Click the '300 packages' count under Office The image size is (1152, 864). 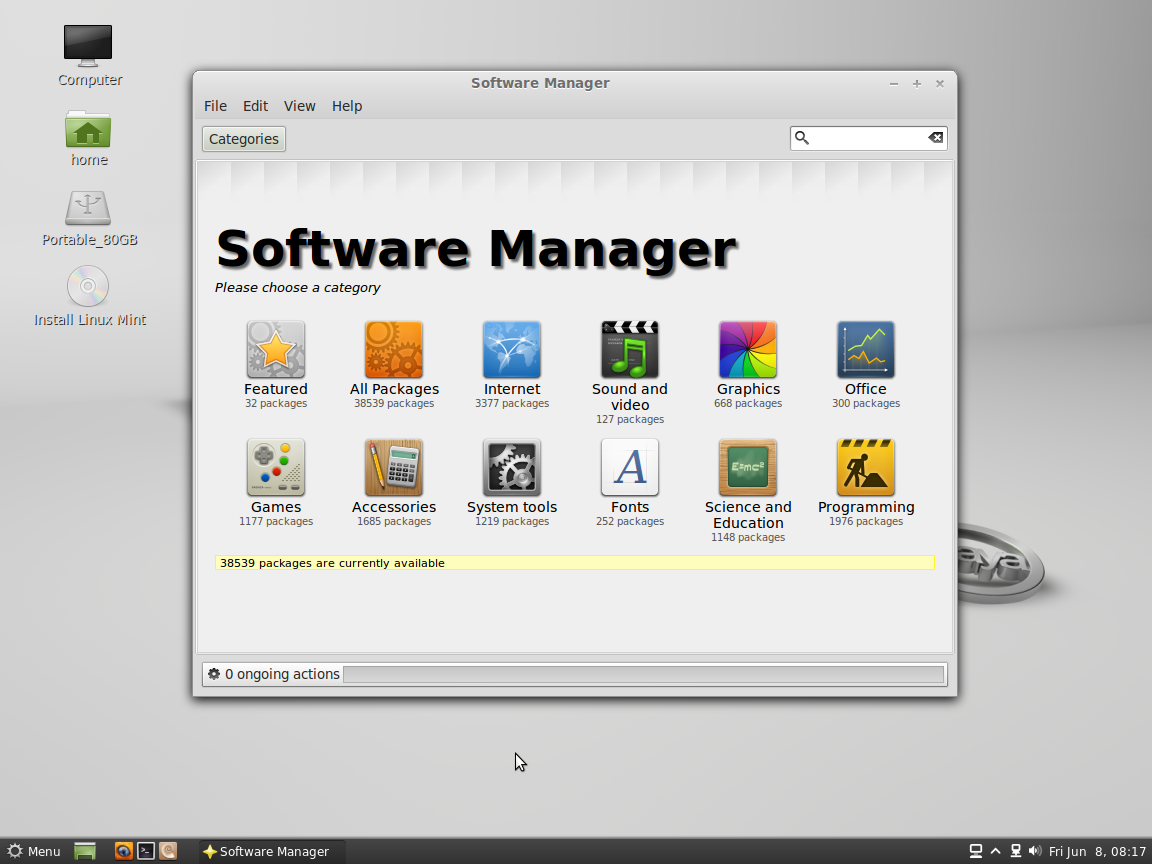[x=865, y=403]
